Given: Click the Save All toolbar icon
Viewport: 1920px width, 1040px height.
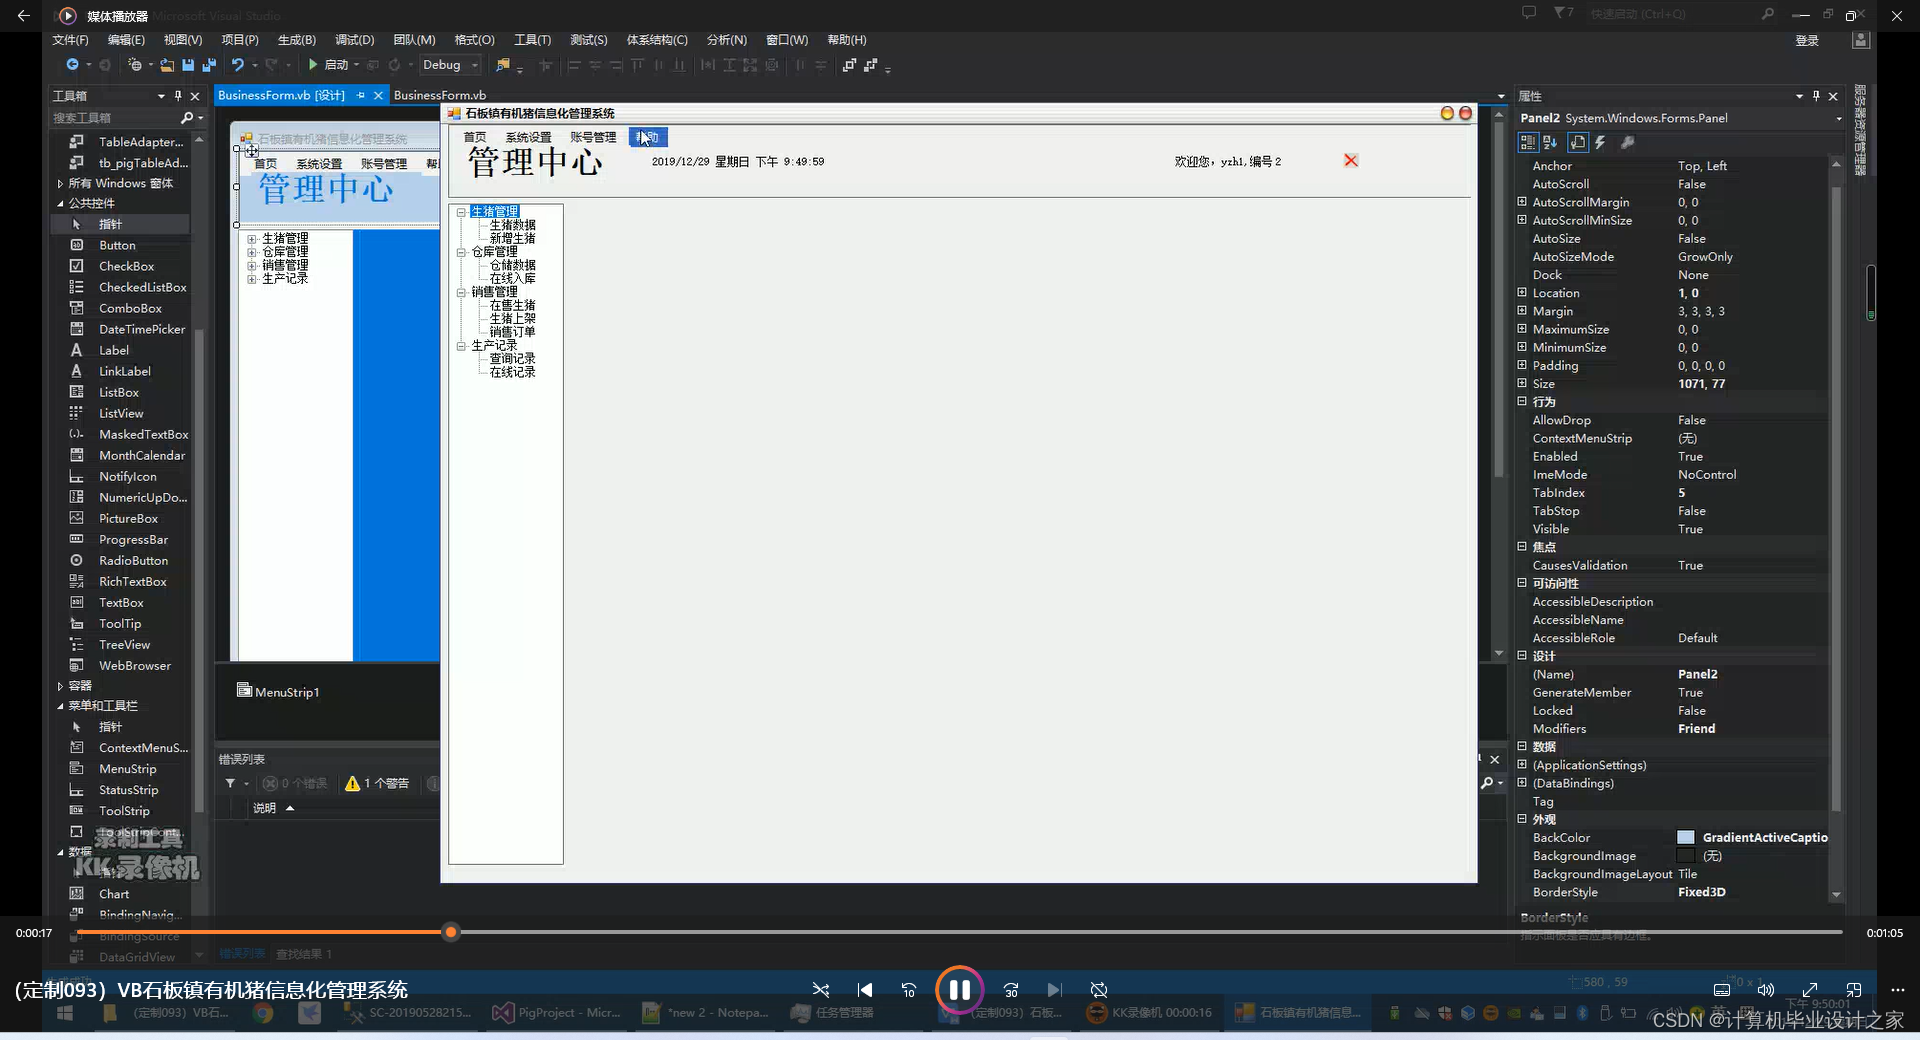Looking at the screenshot, I should coord(209,65).
